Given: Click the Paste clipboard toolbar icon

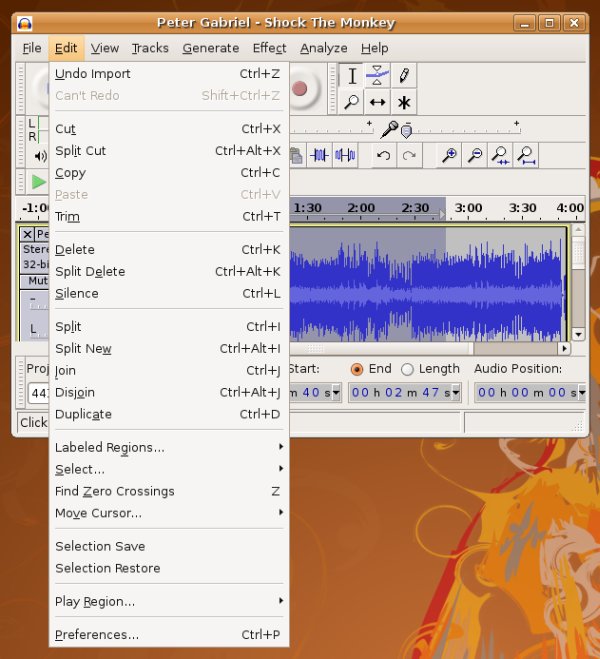Looking at the screenshot, I should click(x=297, y=156).
